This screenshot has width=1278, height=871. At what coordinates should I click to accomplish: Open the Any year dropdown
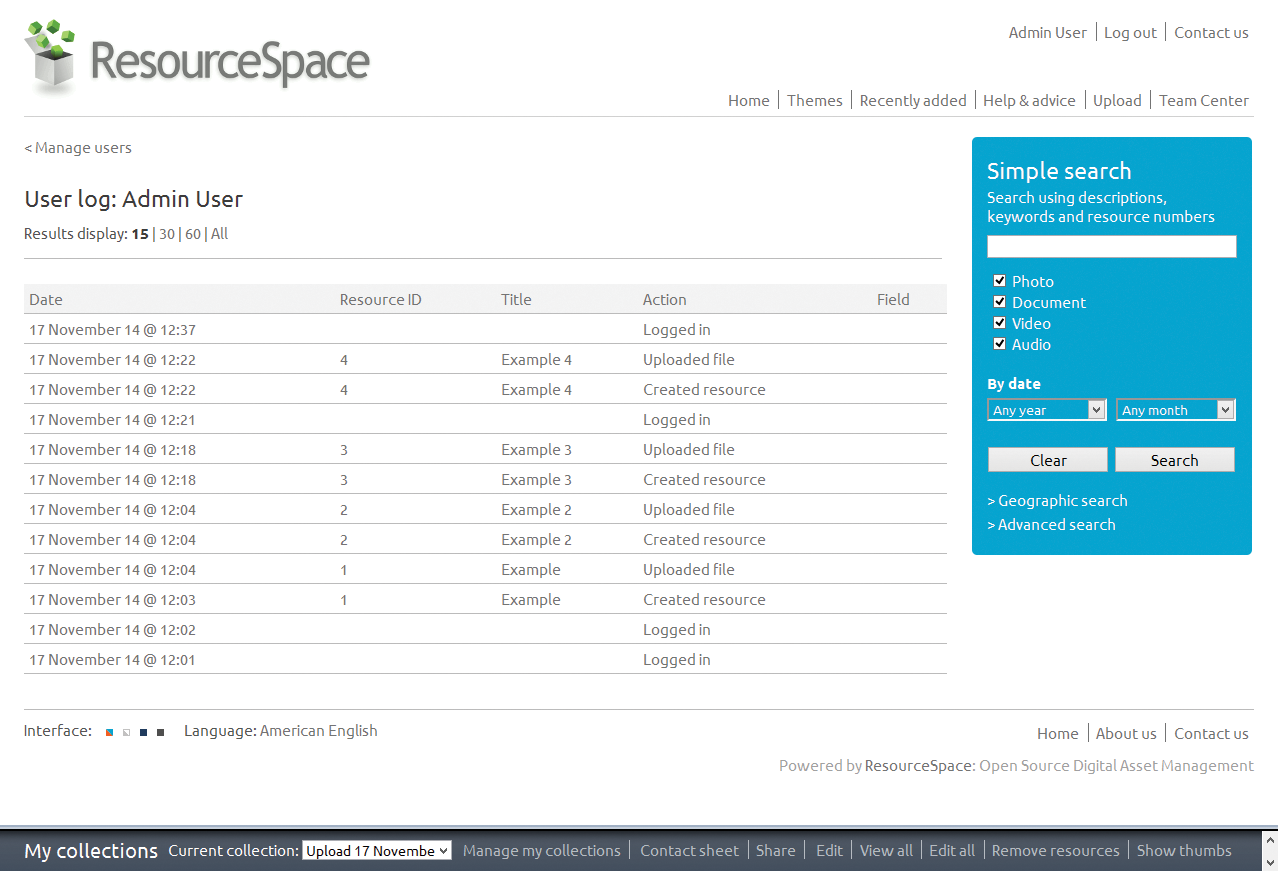point(1046,409)
